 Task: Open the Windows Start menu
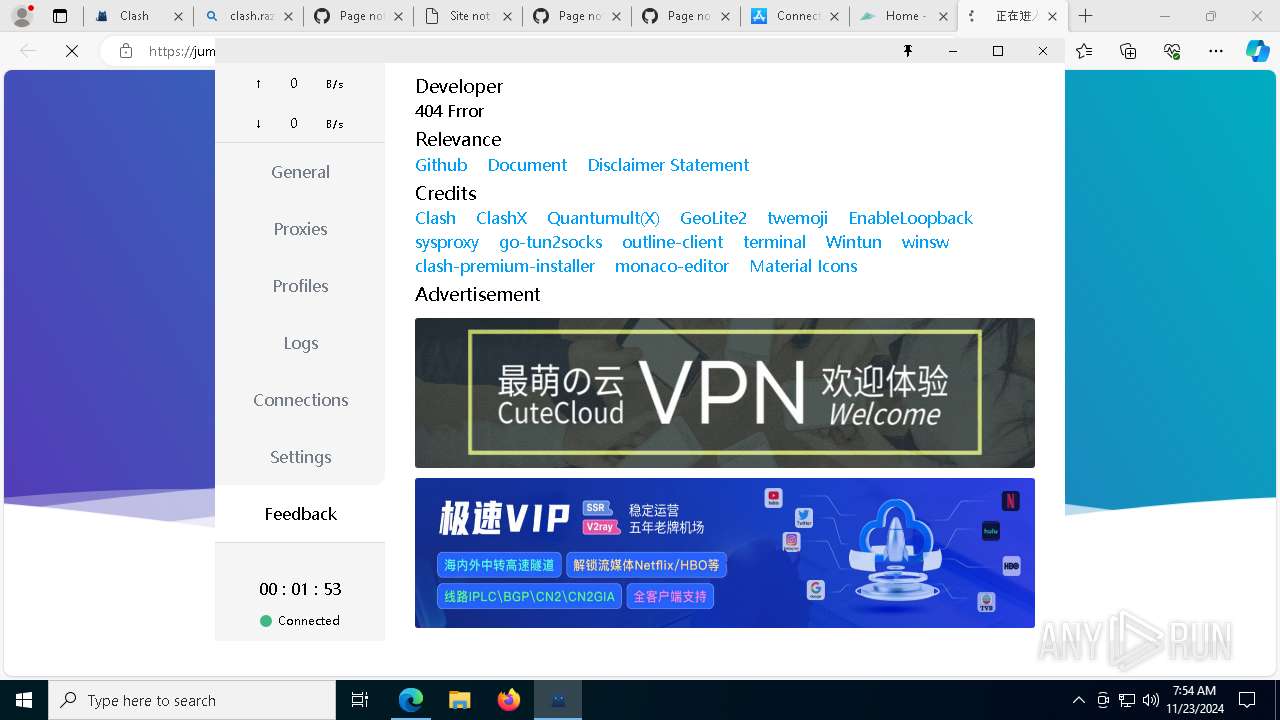(x=24, y=700)
